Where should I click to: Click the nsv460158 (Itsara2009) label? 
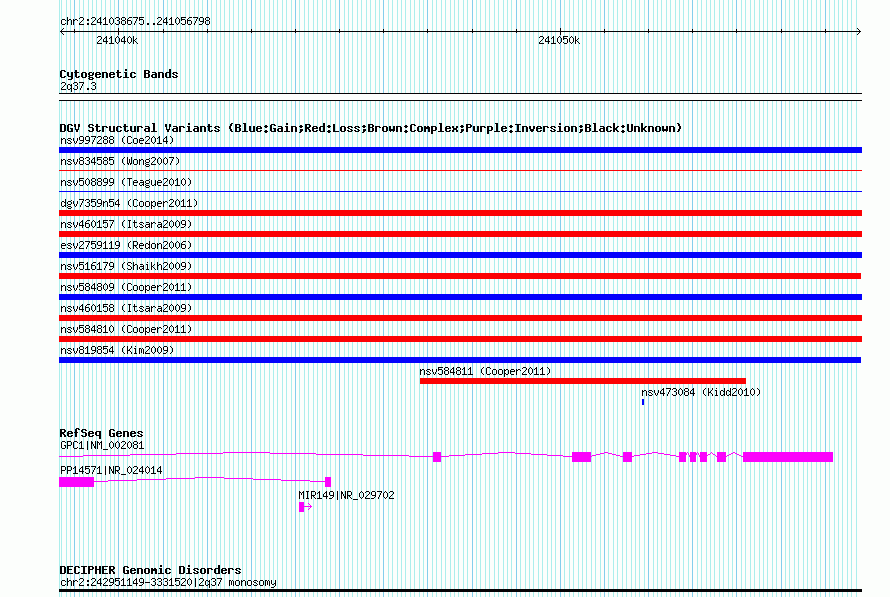126,308
